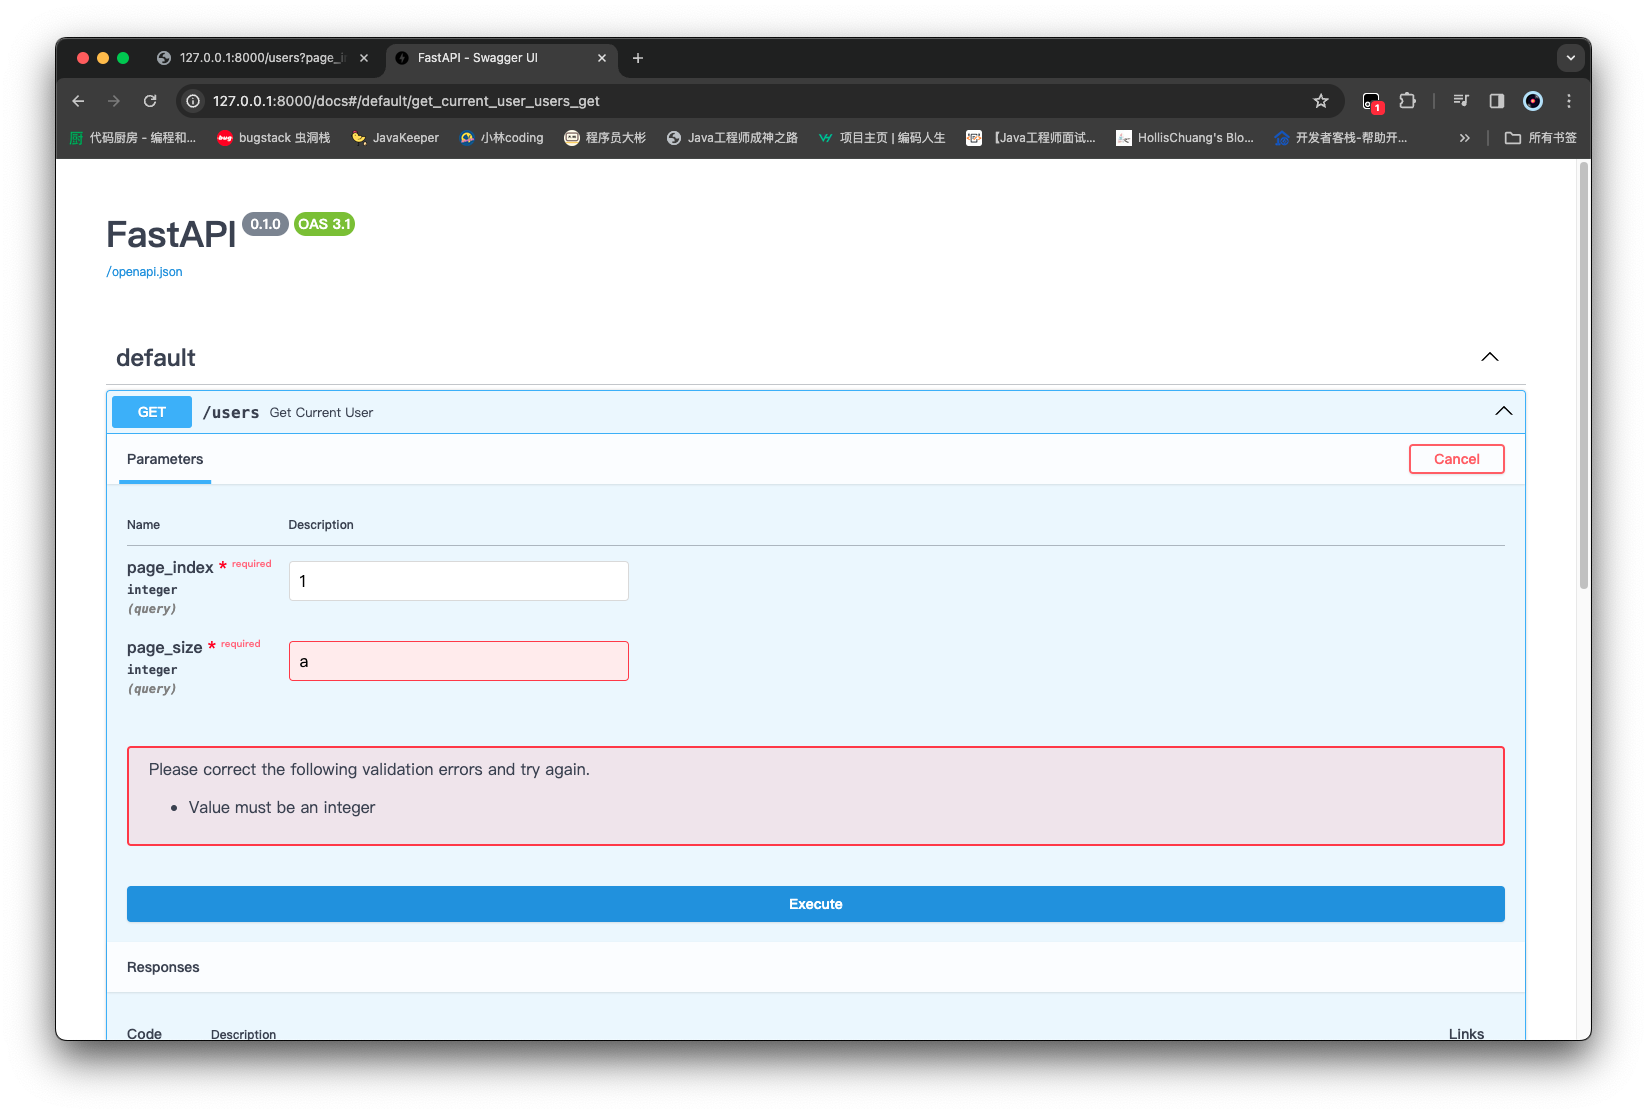1647x1114 pixels.
Task: Click the 'Value must be an integer' error
Action: (282, 807)
